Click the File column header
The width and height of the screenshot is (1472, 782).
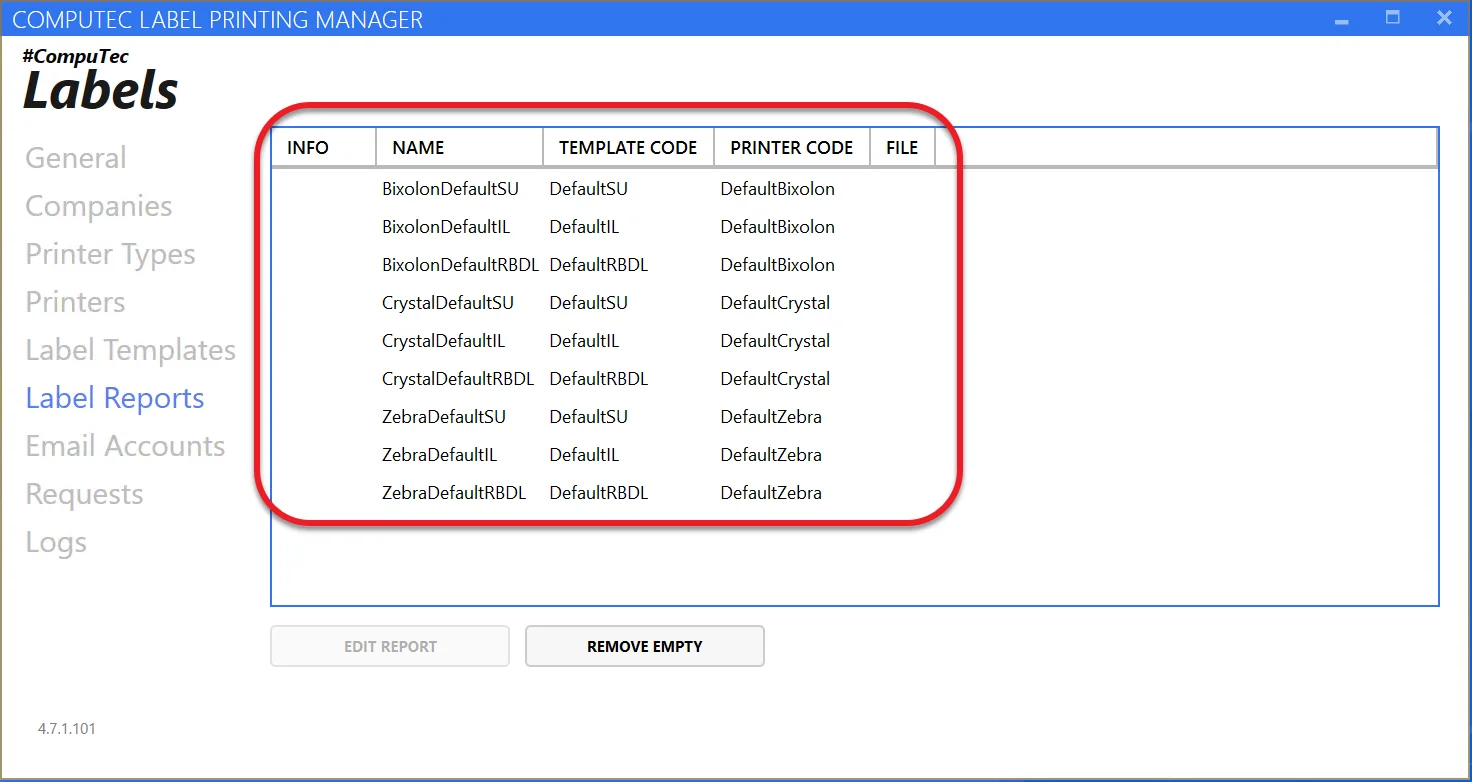(901, 147)
